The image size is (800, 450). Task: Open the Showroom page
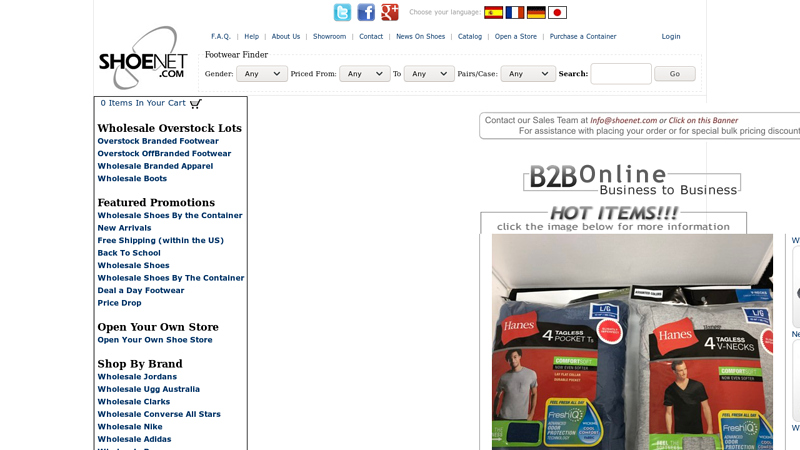pos(330,36)
